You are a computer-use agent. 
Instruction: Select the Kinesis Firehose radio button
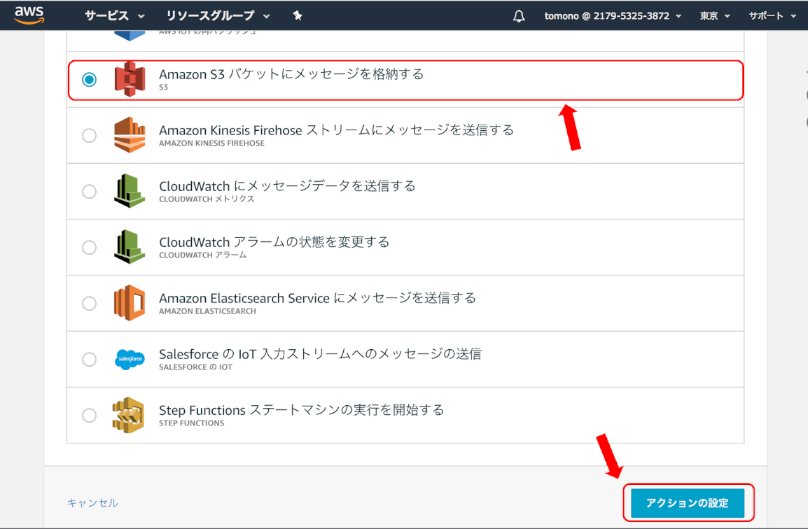point(89,135)
